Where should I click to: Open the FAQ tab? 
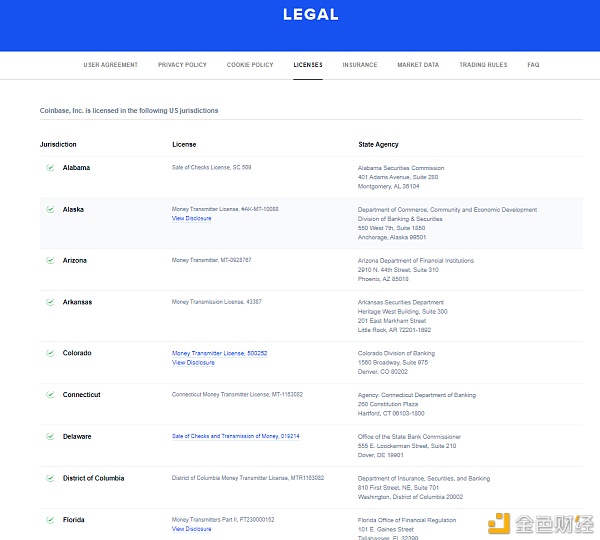click(x=533, y=65)
